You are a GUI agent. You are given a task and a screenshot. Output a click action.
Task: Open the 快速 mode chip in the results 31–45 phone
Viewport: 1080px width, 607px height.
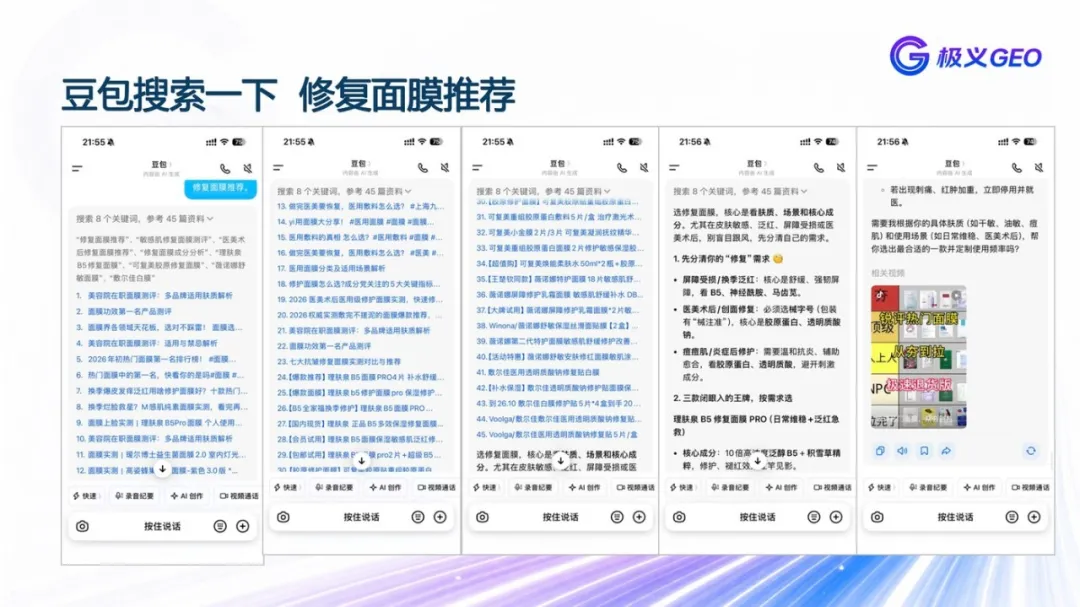(x=485, y=487)
